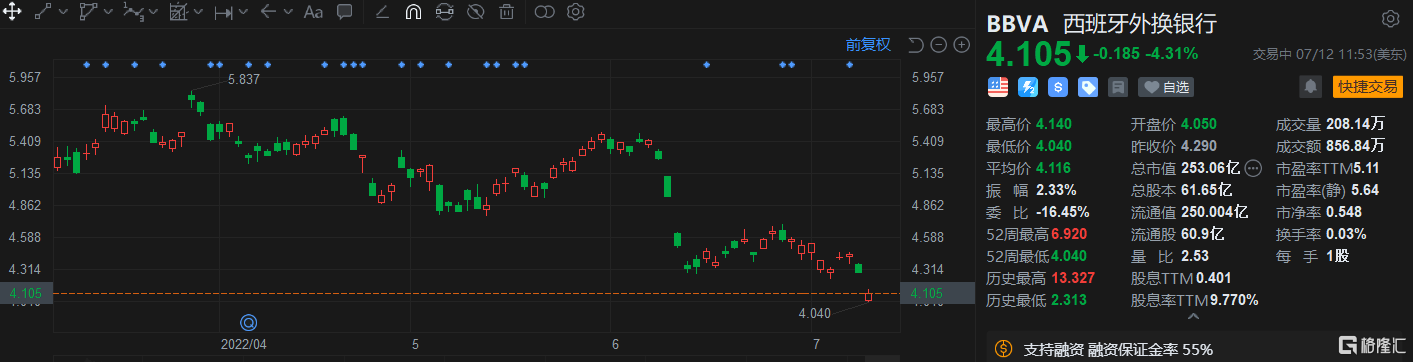Click the event diamond nearest the chart's right edge
The width and height of the screenshot is (1413, 362).
click(850, 65)
